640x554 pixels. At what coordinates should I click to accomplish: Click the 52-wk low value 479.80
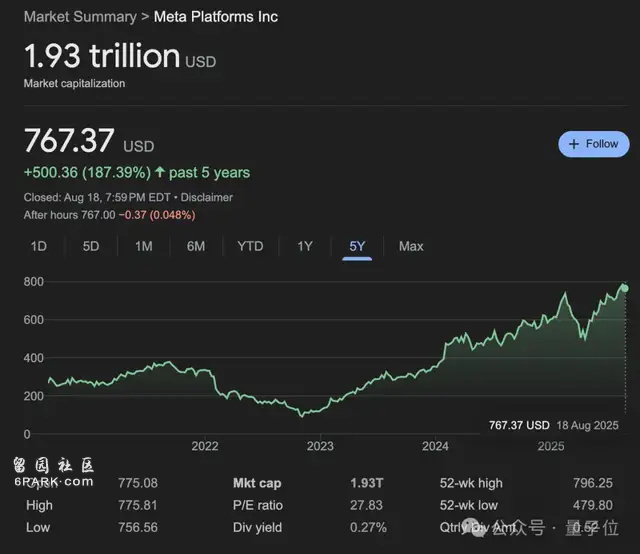coord(593,505)
